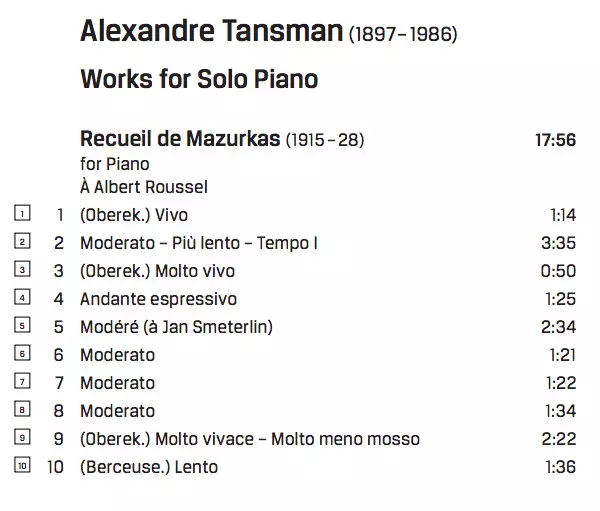
Task: Click the boxed track number 10 icon
Action: (x=23, y=465)
